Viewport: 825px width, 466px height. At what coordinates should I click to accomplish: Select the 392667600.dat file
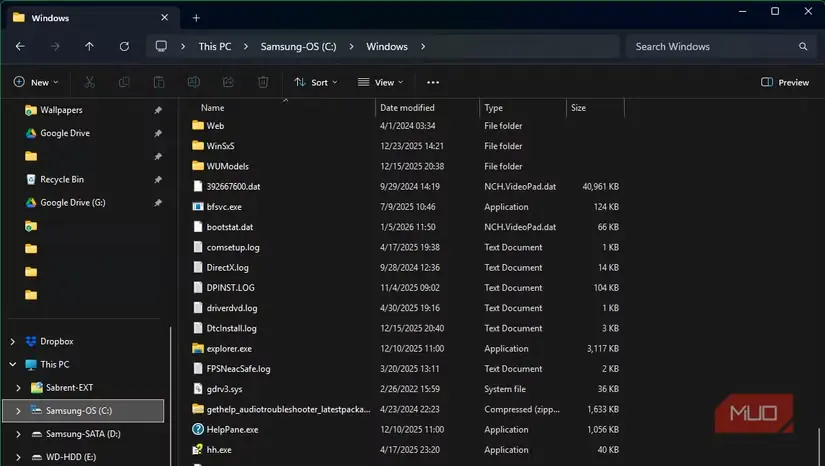233,186
